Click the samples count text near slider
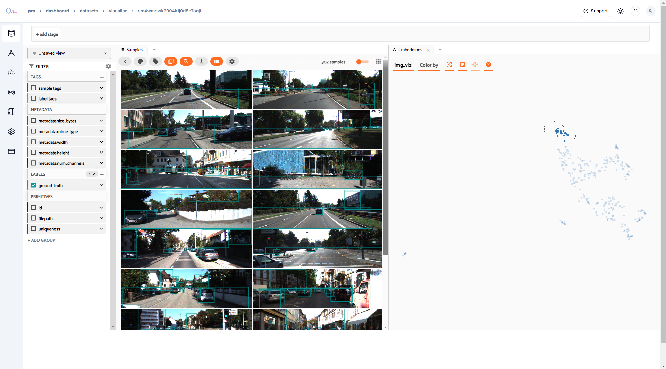Screen dimensions: 666x369 pyautogui.click(x=333, y=62)
